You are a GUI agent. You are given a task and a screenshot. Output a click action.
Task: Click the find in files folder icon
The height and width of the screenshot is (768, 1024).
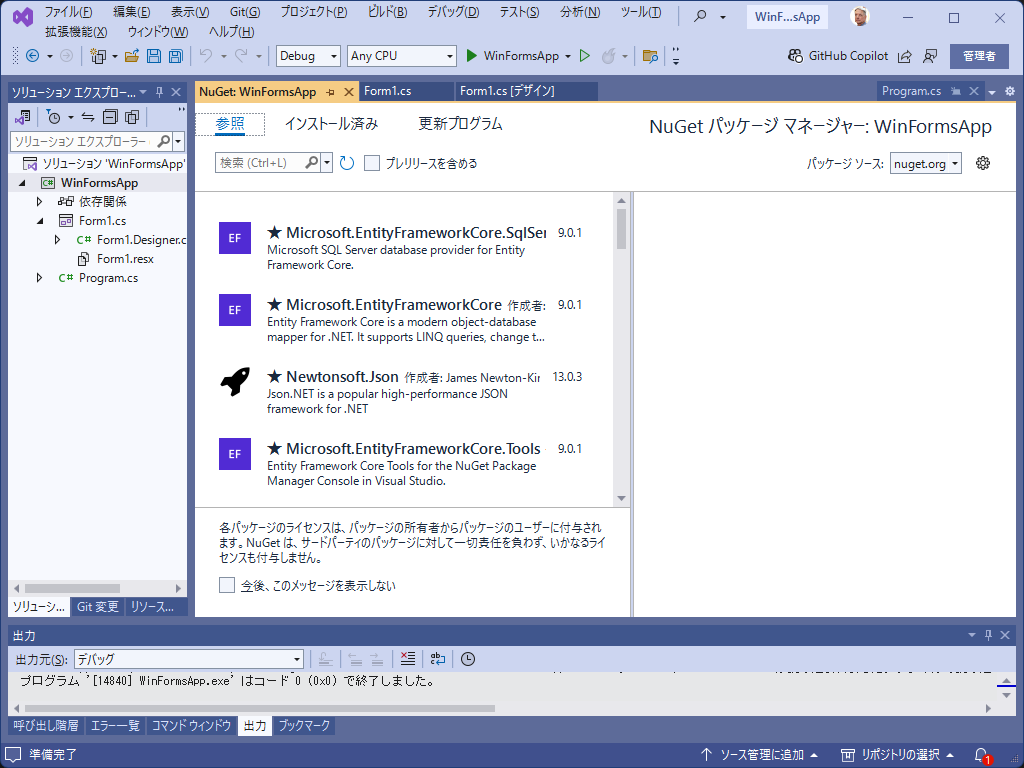pyautogui.click(x=650, y=56)
